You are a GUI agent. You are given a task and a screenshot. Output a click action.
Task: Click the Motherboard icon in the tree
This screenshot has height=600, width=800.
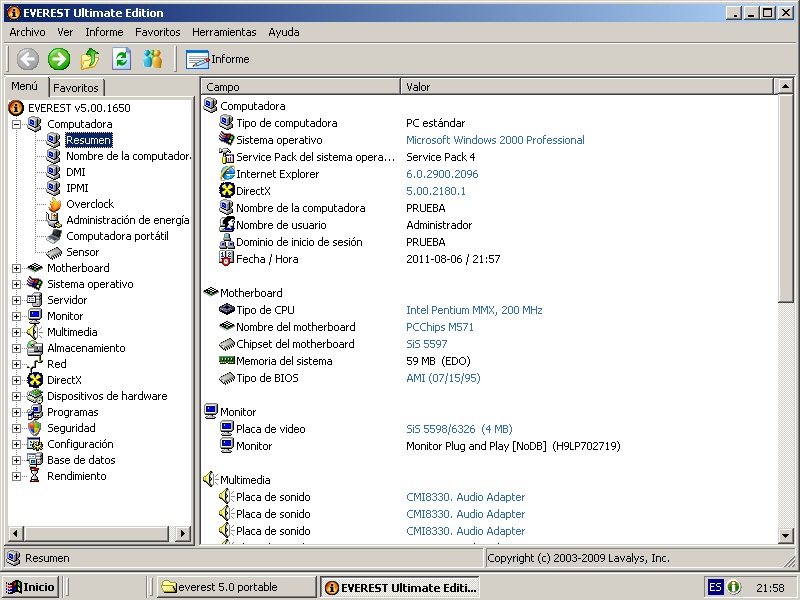click(35, 268)
